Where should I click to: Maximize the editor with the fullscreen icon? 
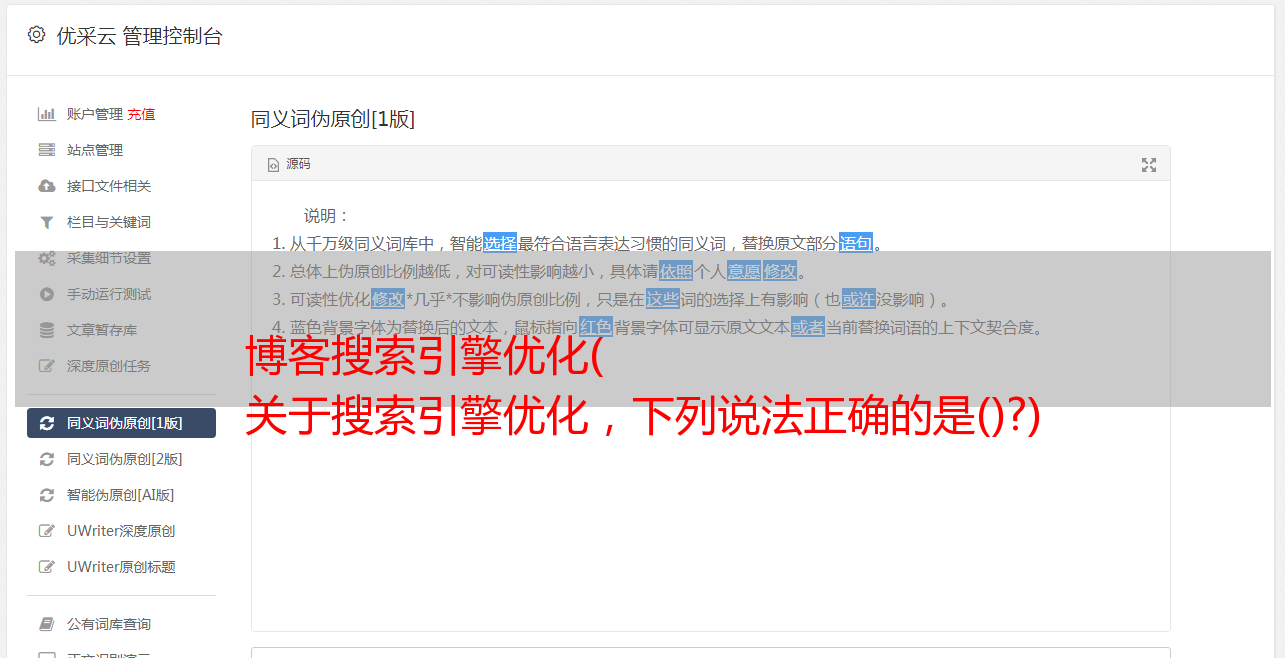pyautogui.click(x=1149, y=165)
